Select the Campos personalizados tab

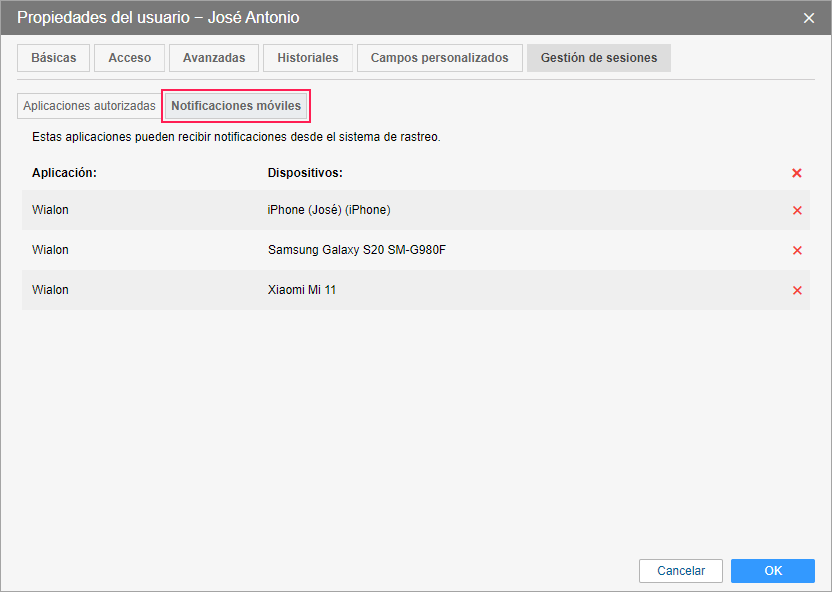point(440,58)
